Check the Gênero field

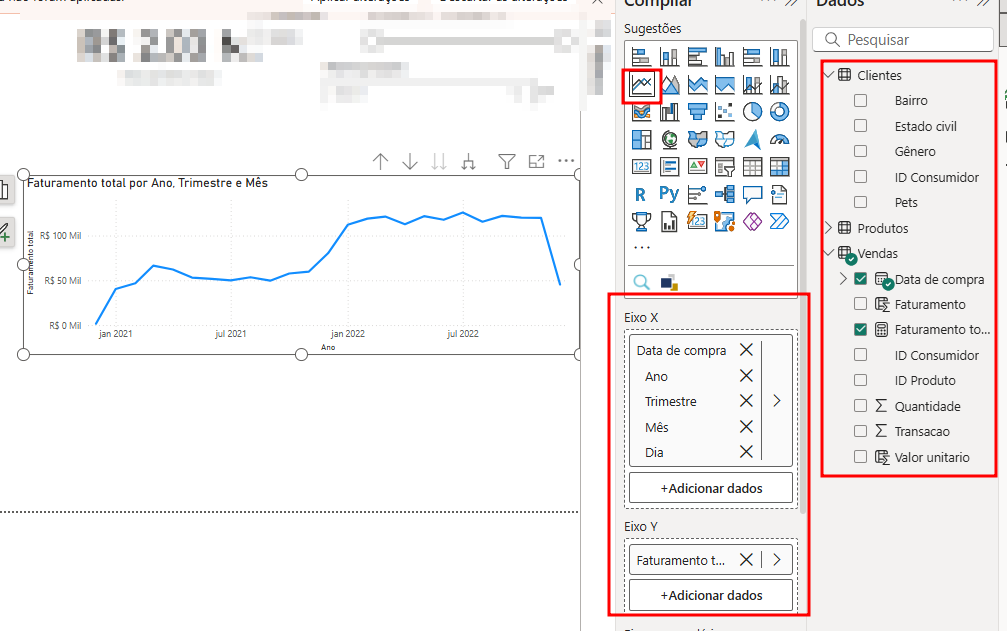pos(861,151)
